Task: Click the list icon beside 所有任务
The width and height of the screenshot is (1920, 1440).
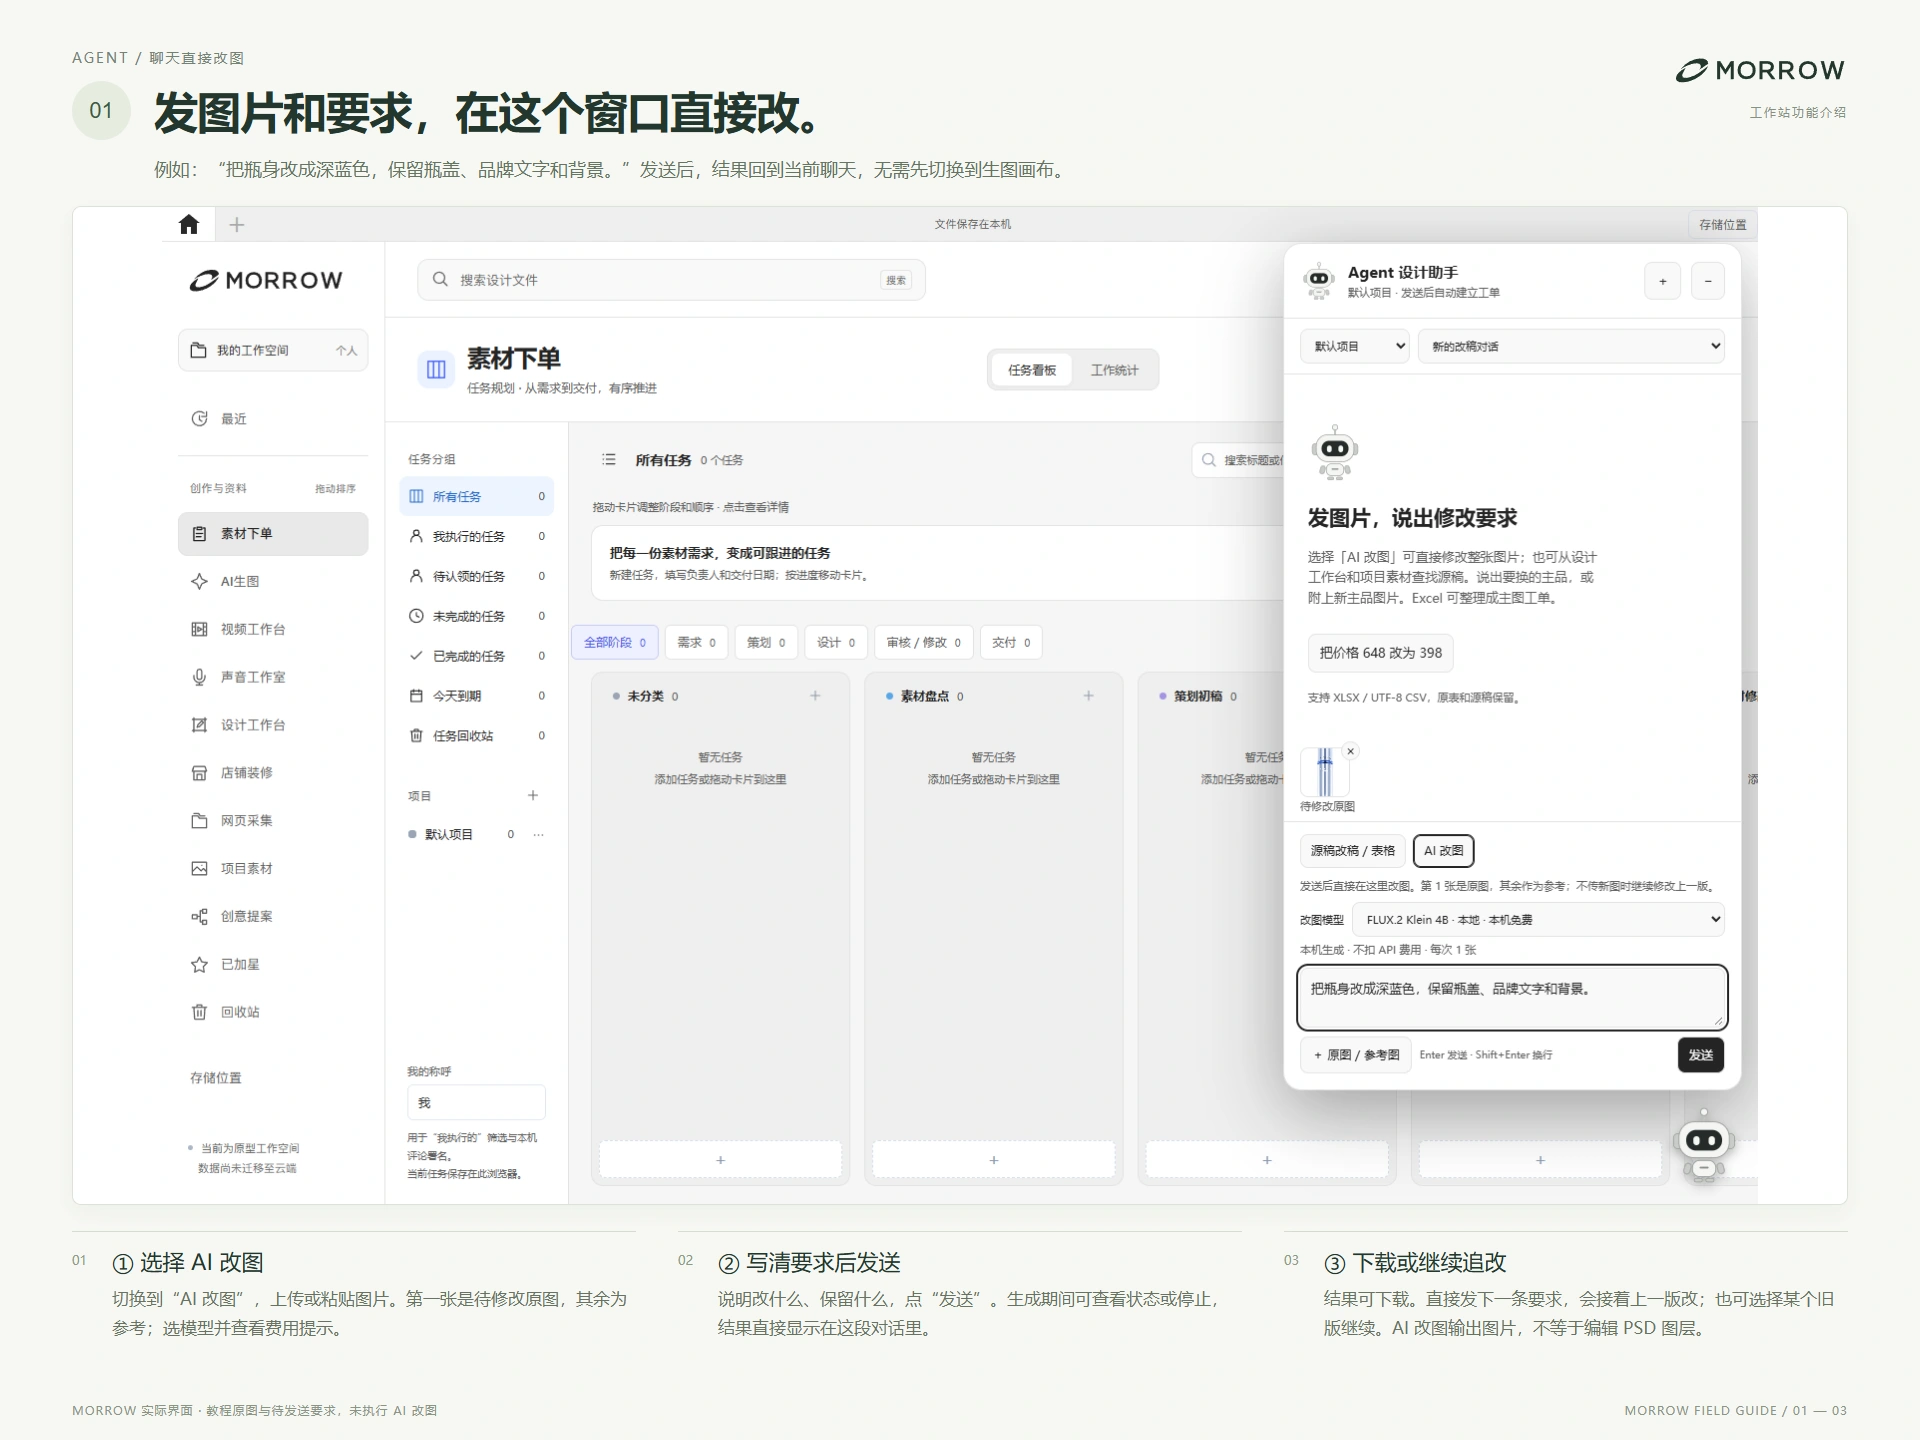Action: coord(609,460)
